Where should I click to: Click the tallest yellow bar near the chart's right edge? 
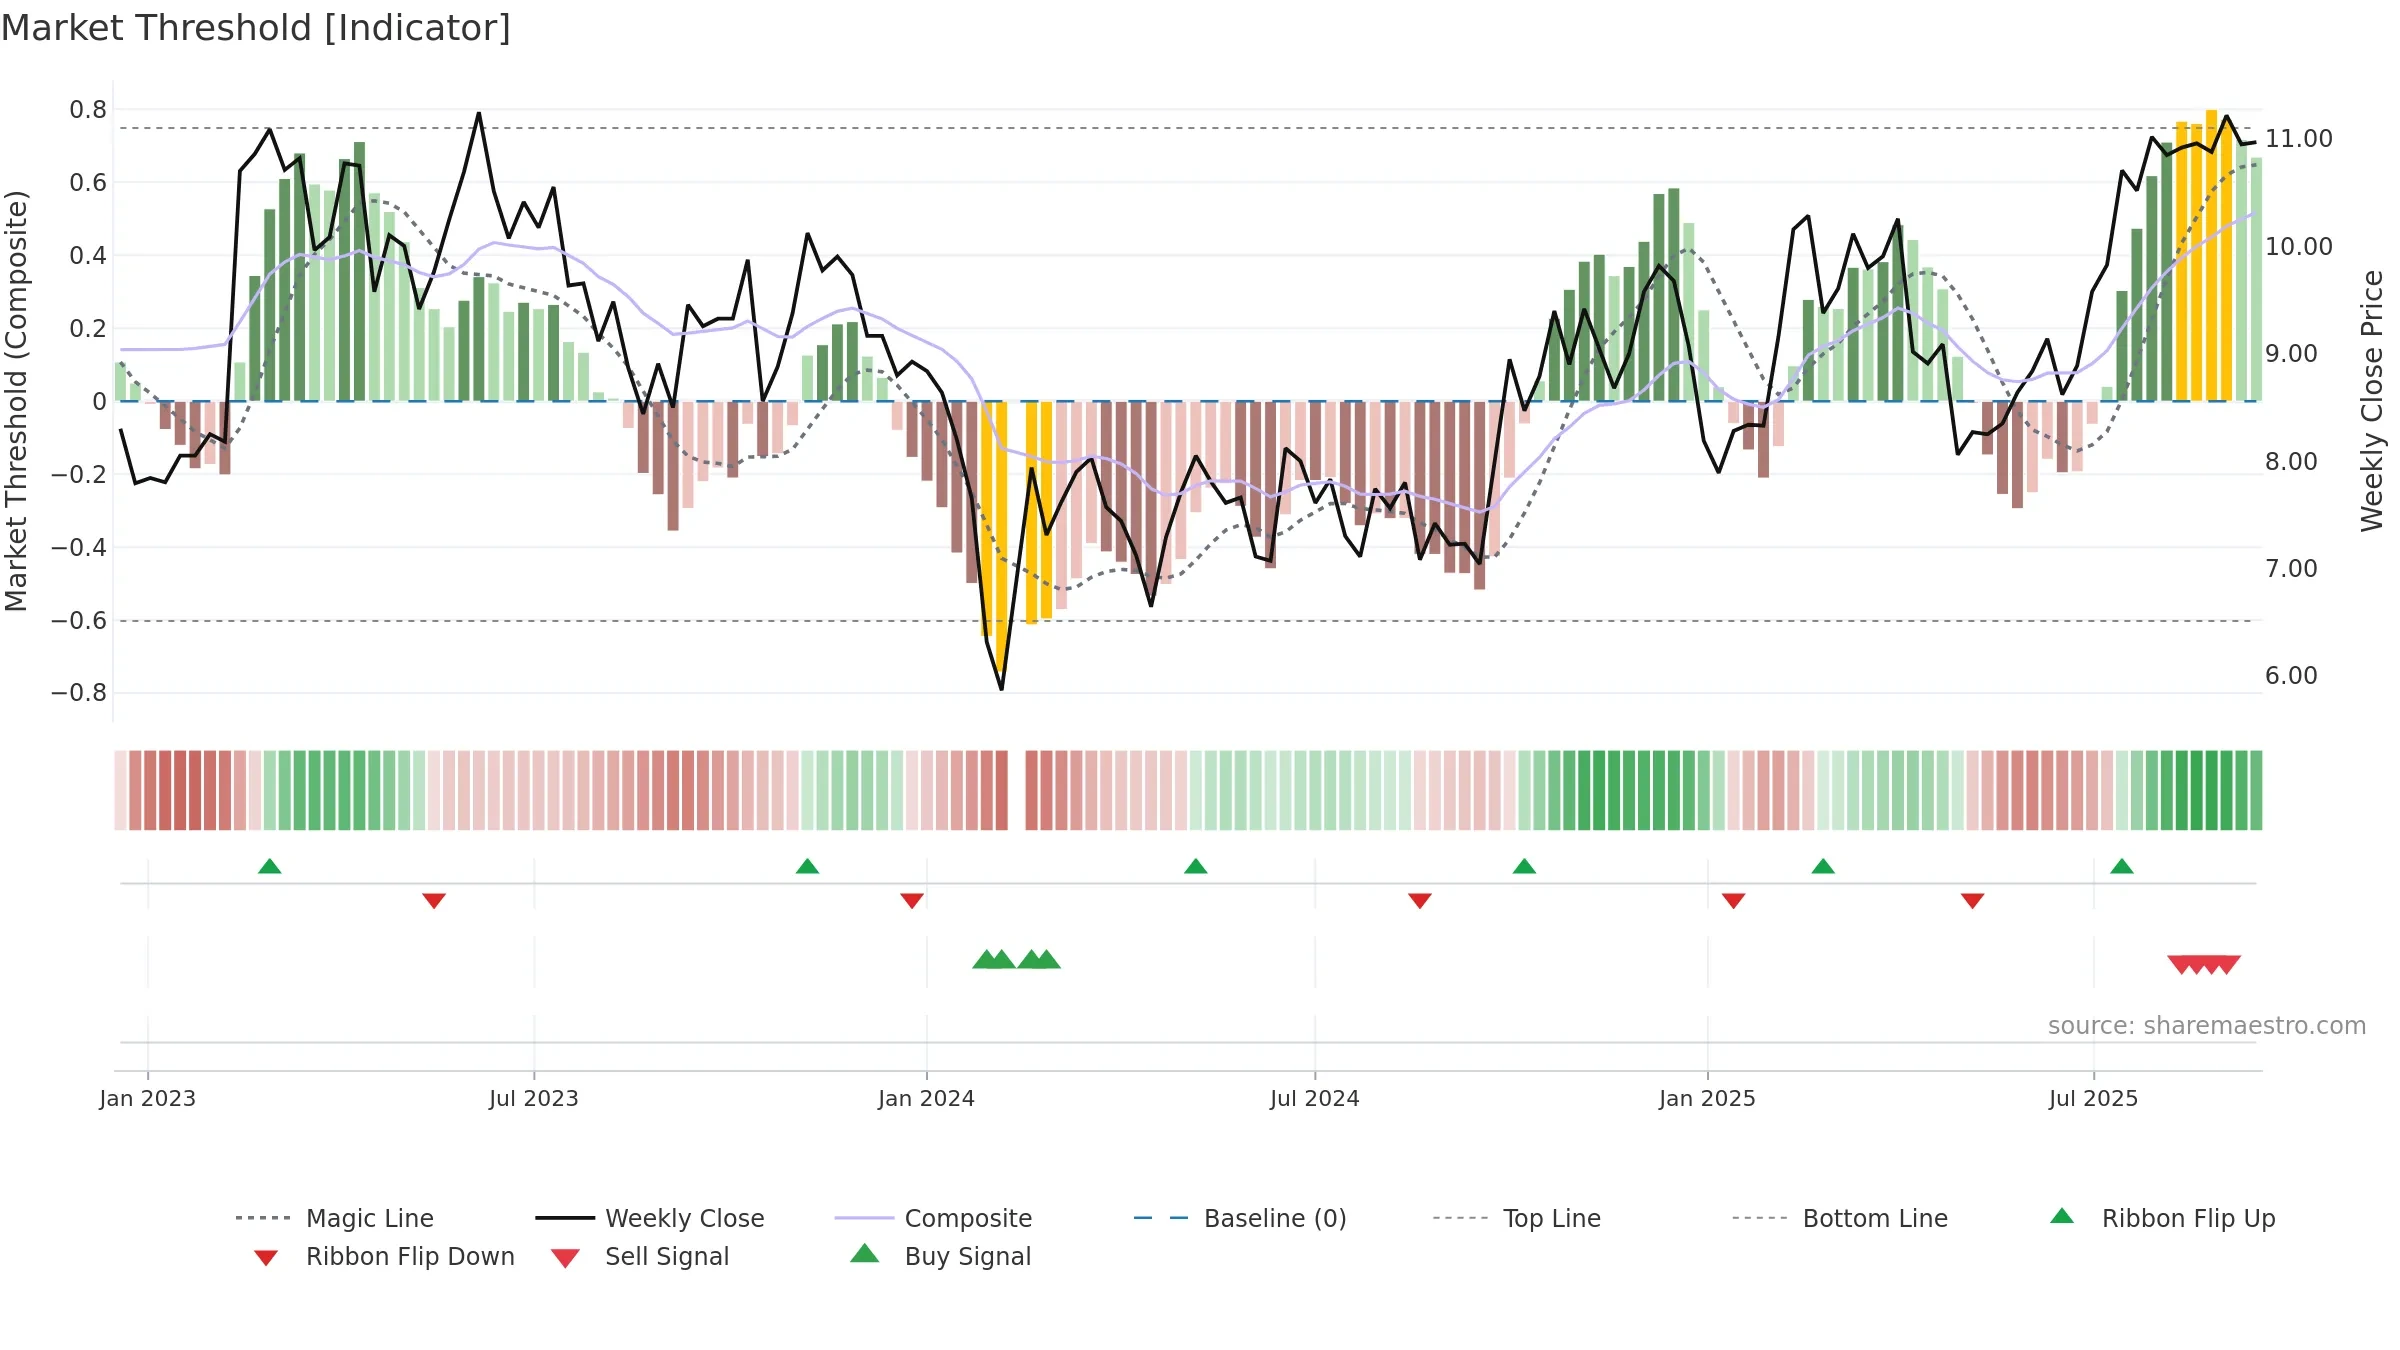coord(2212,255)
